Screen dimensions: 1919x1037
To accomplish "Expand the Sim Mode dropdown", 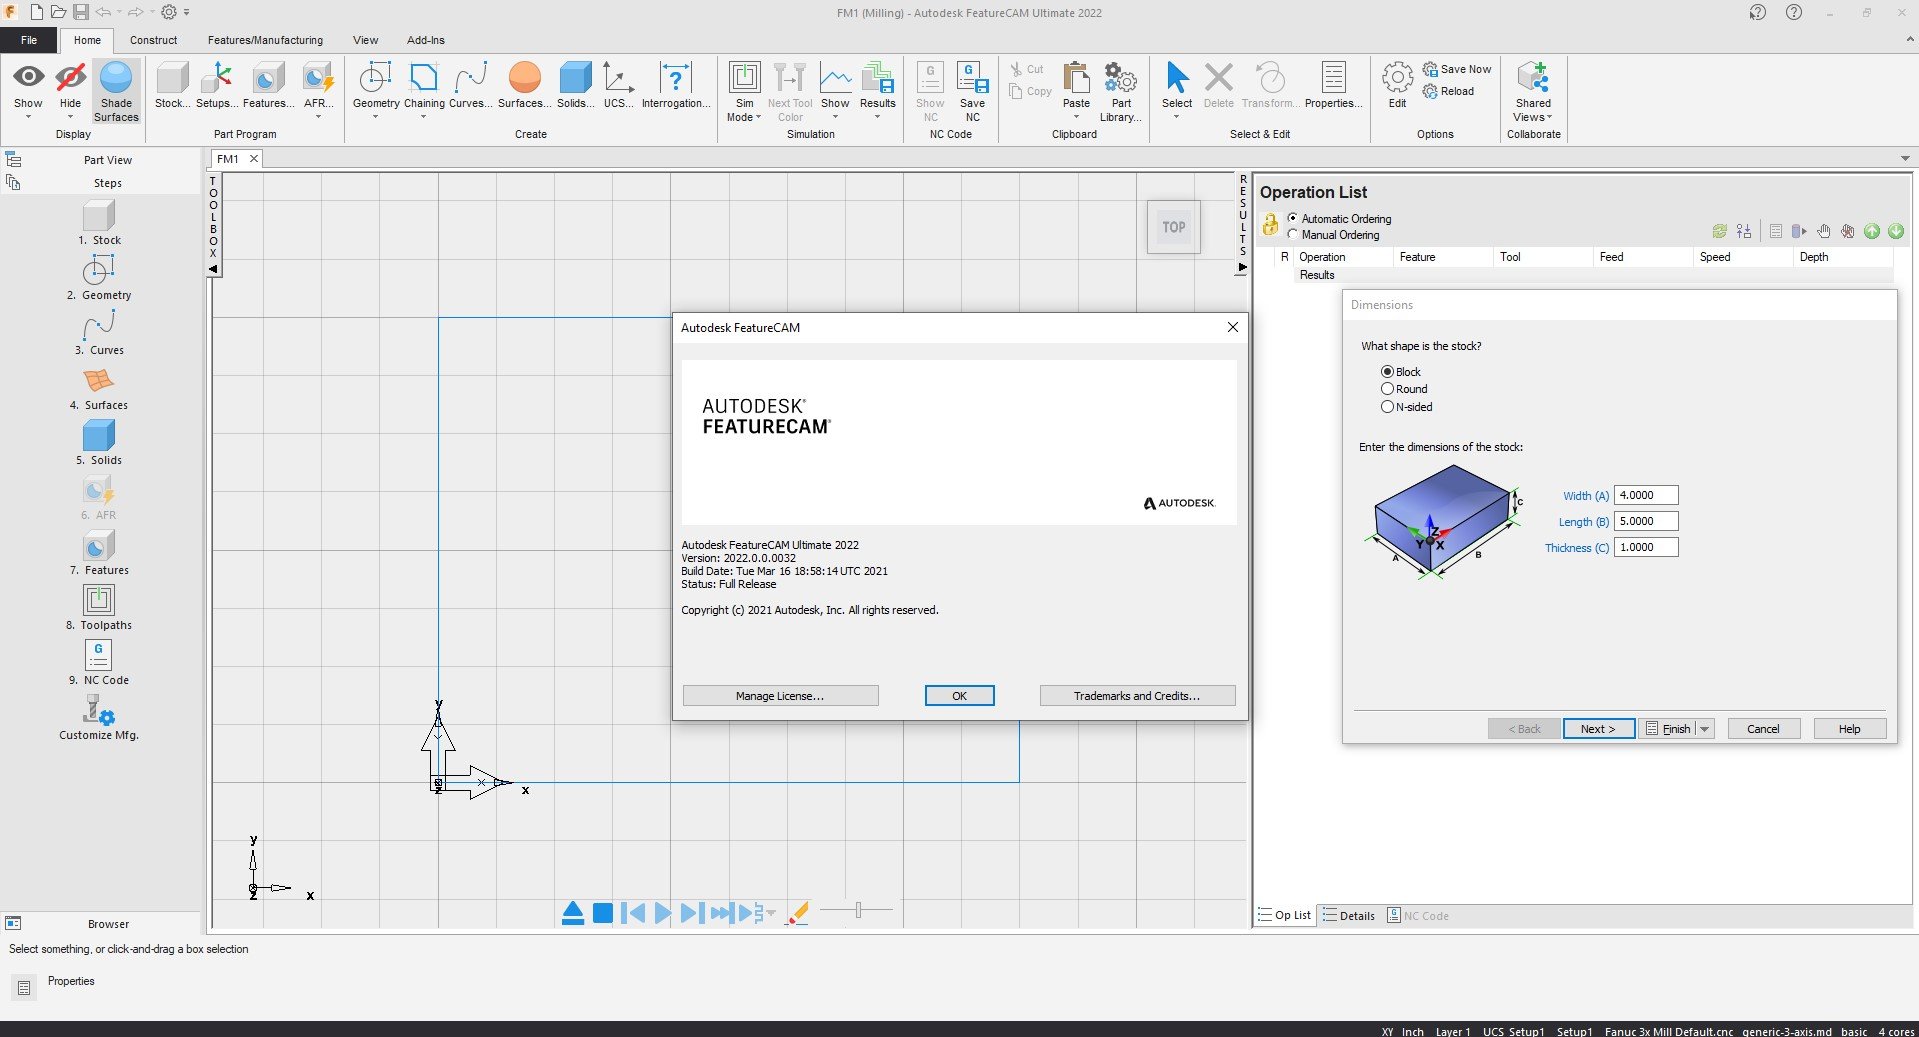I will click(x=759, y=117).
